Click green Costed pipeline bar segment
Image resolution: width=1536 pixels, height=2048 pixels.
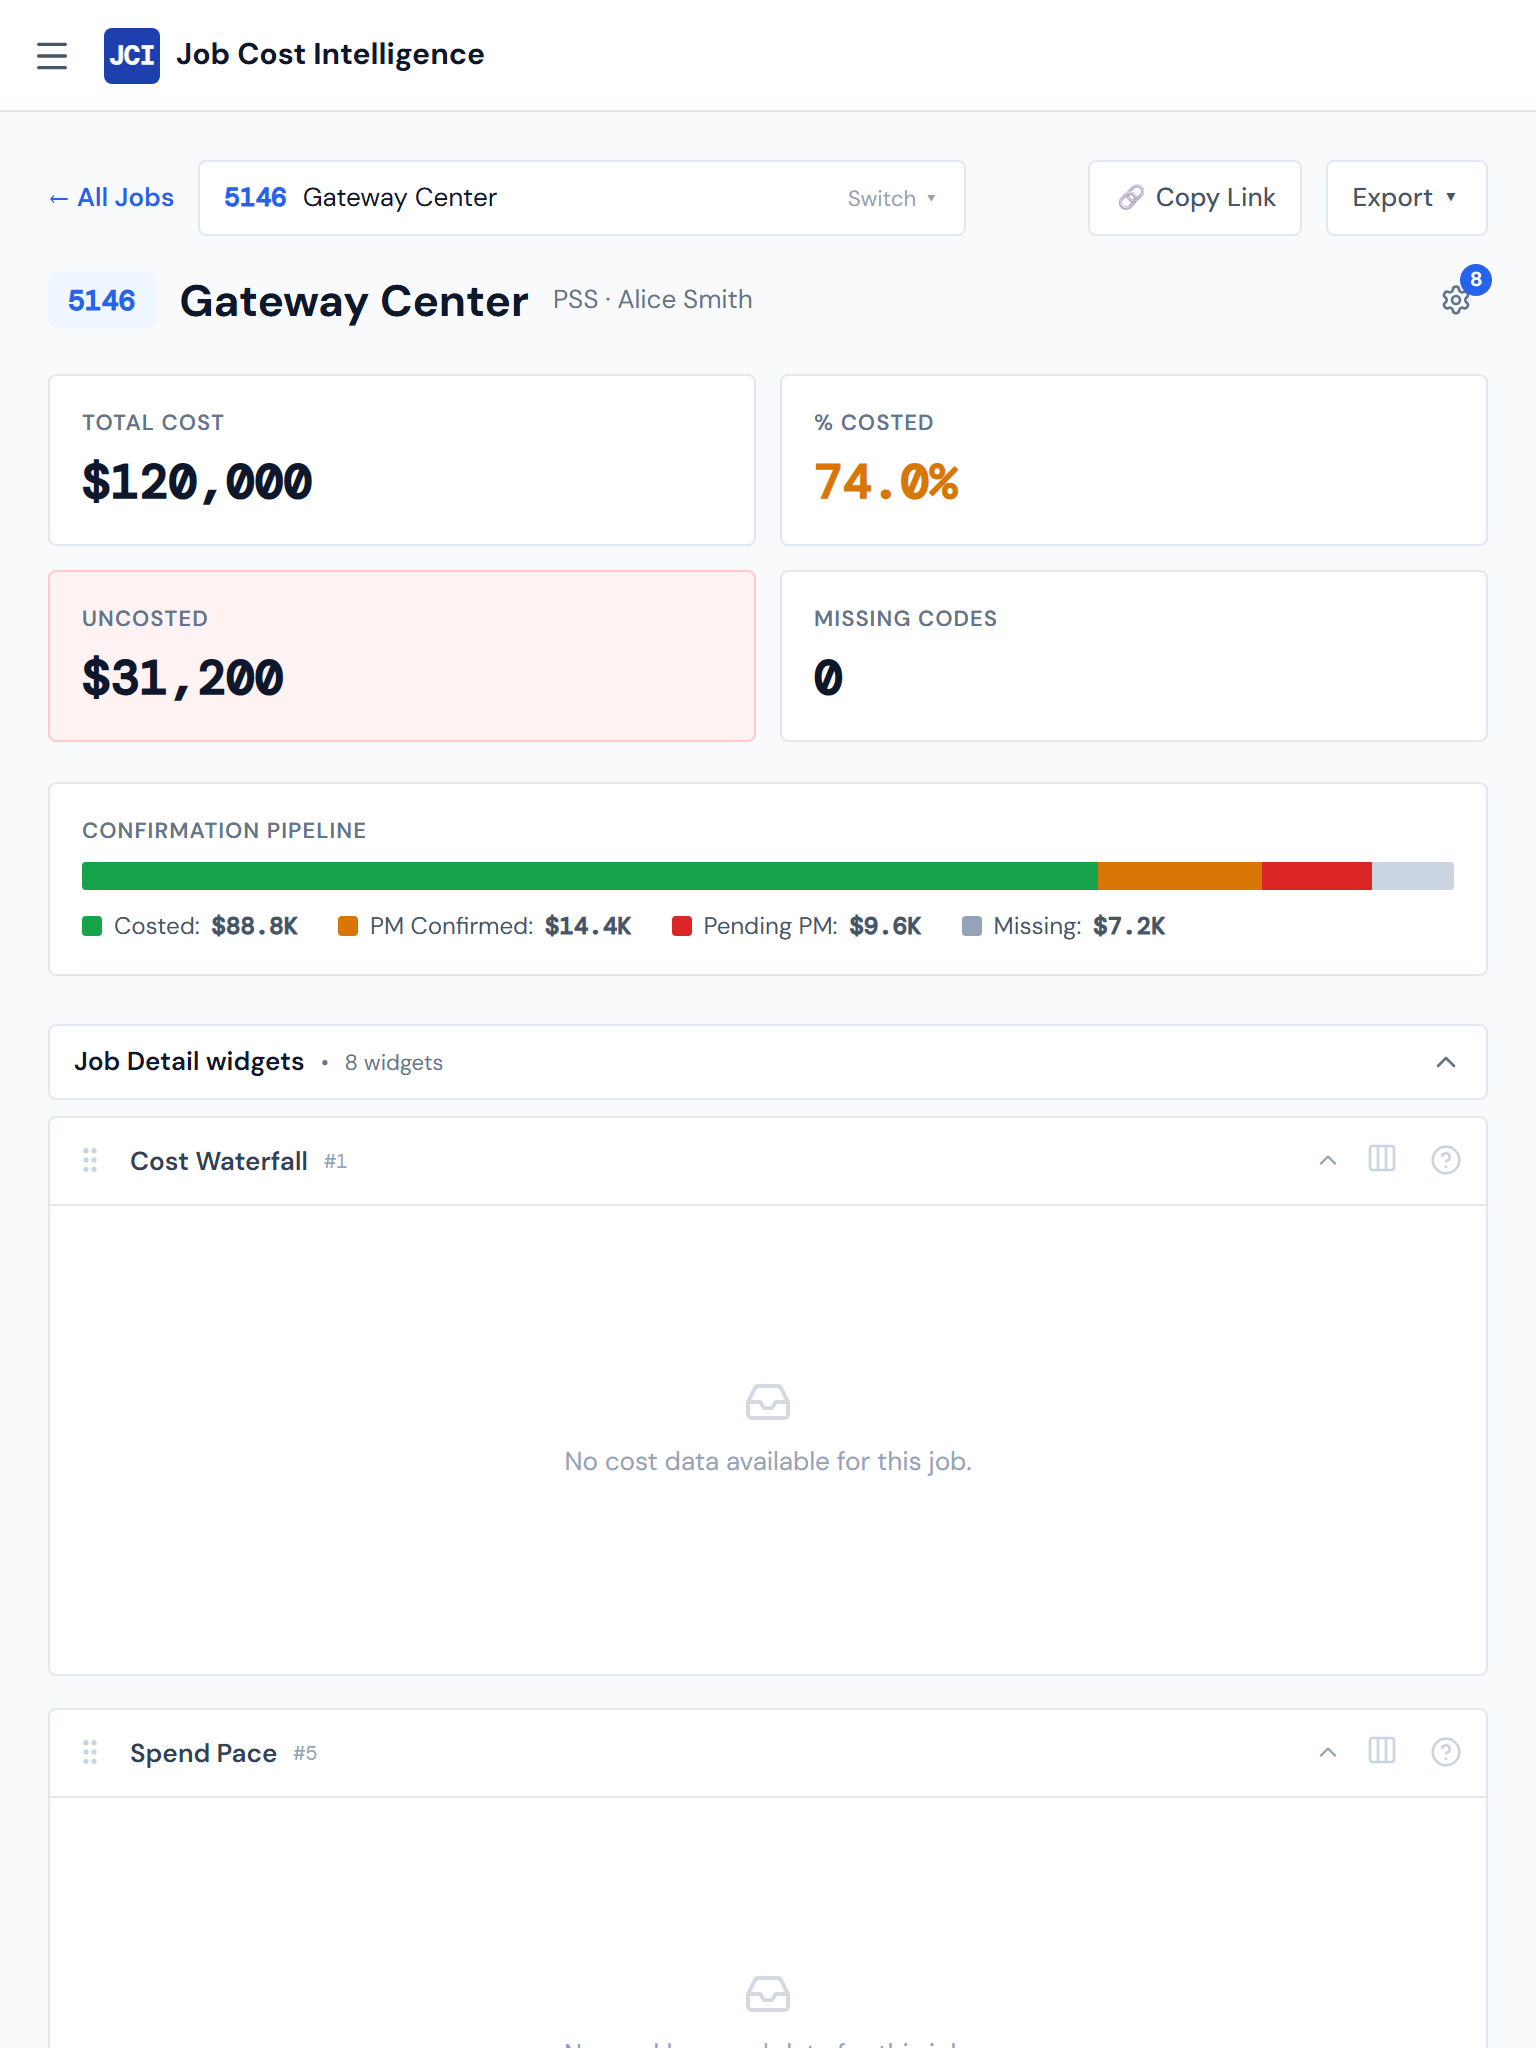point(590,876)
